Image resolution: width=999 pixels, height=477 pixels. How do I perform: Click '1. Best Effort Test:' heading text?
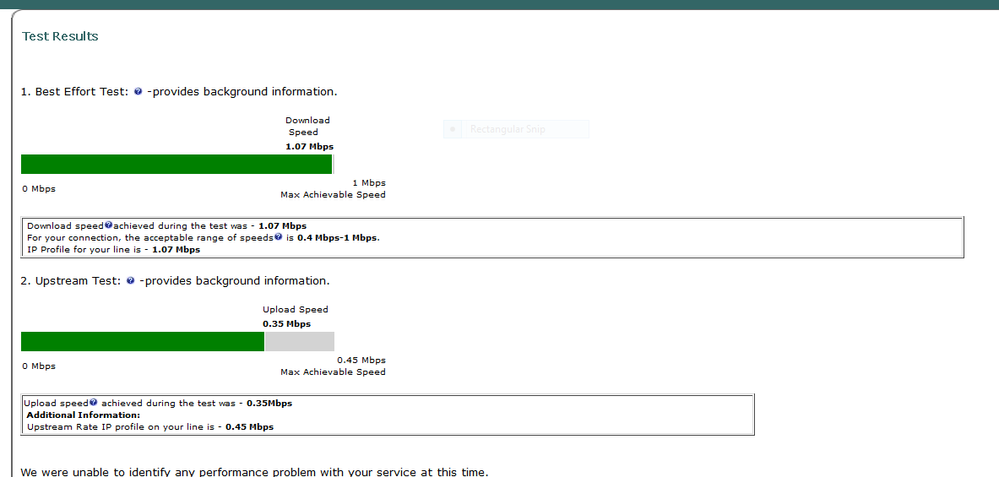[75, 92]
